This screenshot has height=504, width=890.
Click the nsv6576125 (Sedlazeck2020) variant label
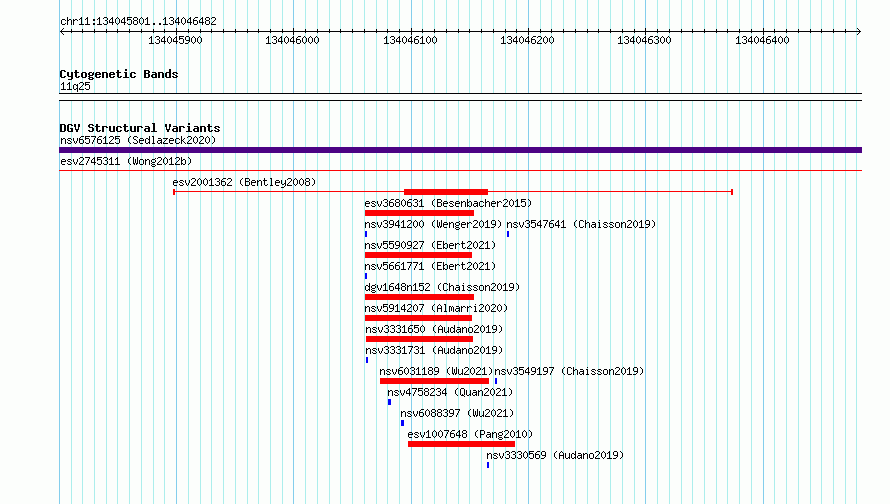click(138, 140)
